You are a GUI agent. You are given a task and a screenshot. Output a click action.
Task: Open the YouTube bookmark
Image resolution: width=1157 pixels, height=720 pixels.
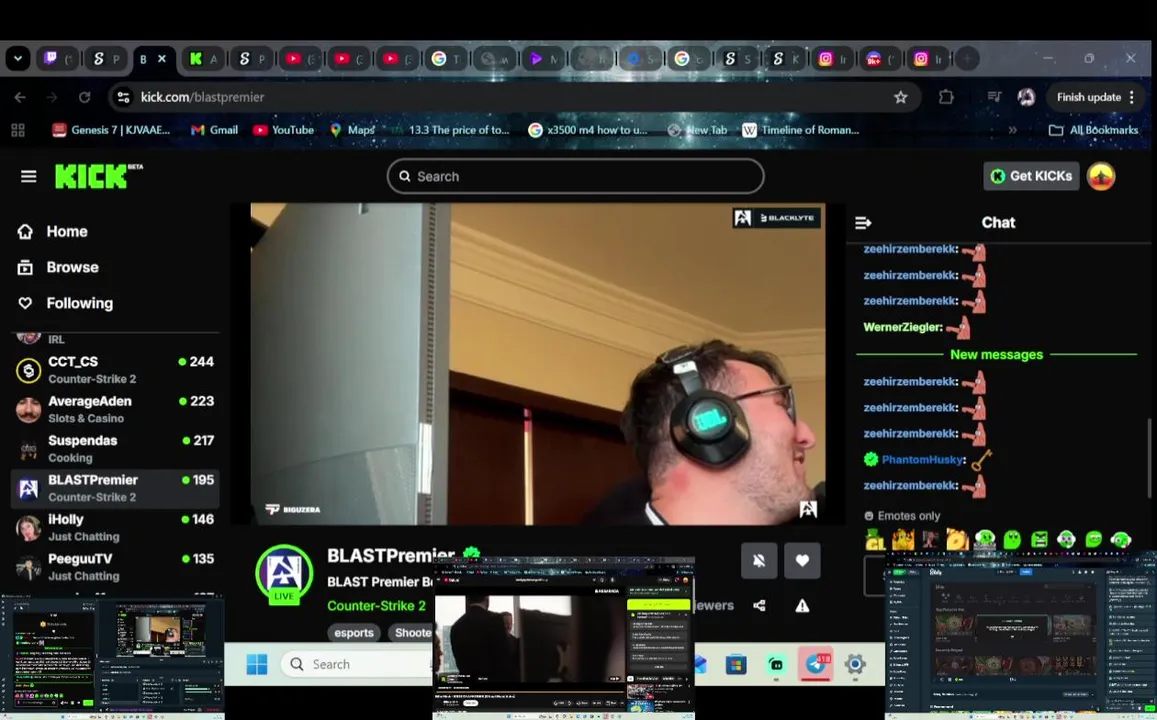[x=283, y=130]
